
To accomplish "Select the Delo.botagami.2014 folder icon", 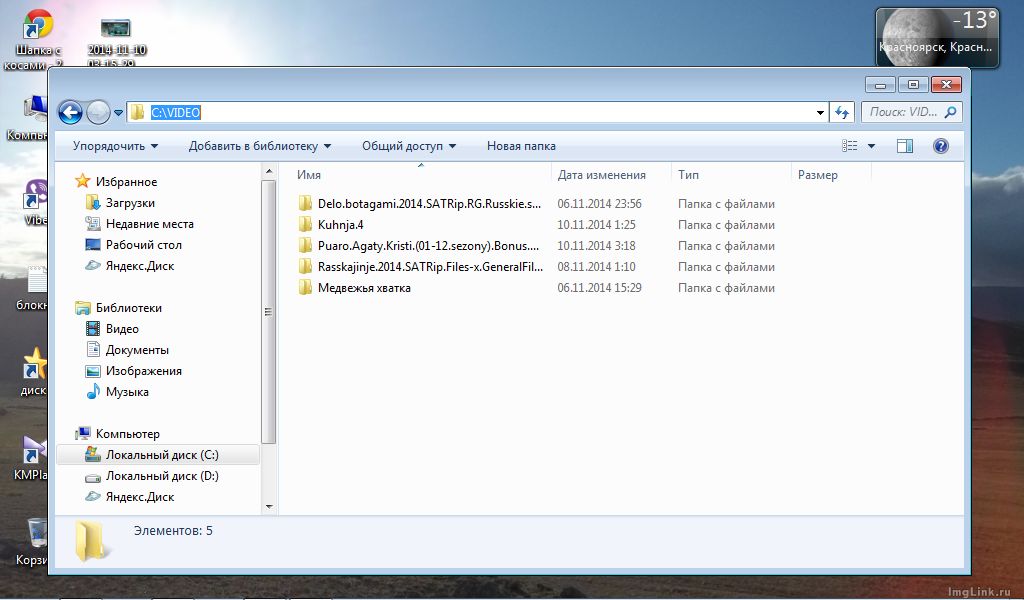I will (305, 203).
